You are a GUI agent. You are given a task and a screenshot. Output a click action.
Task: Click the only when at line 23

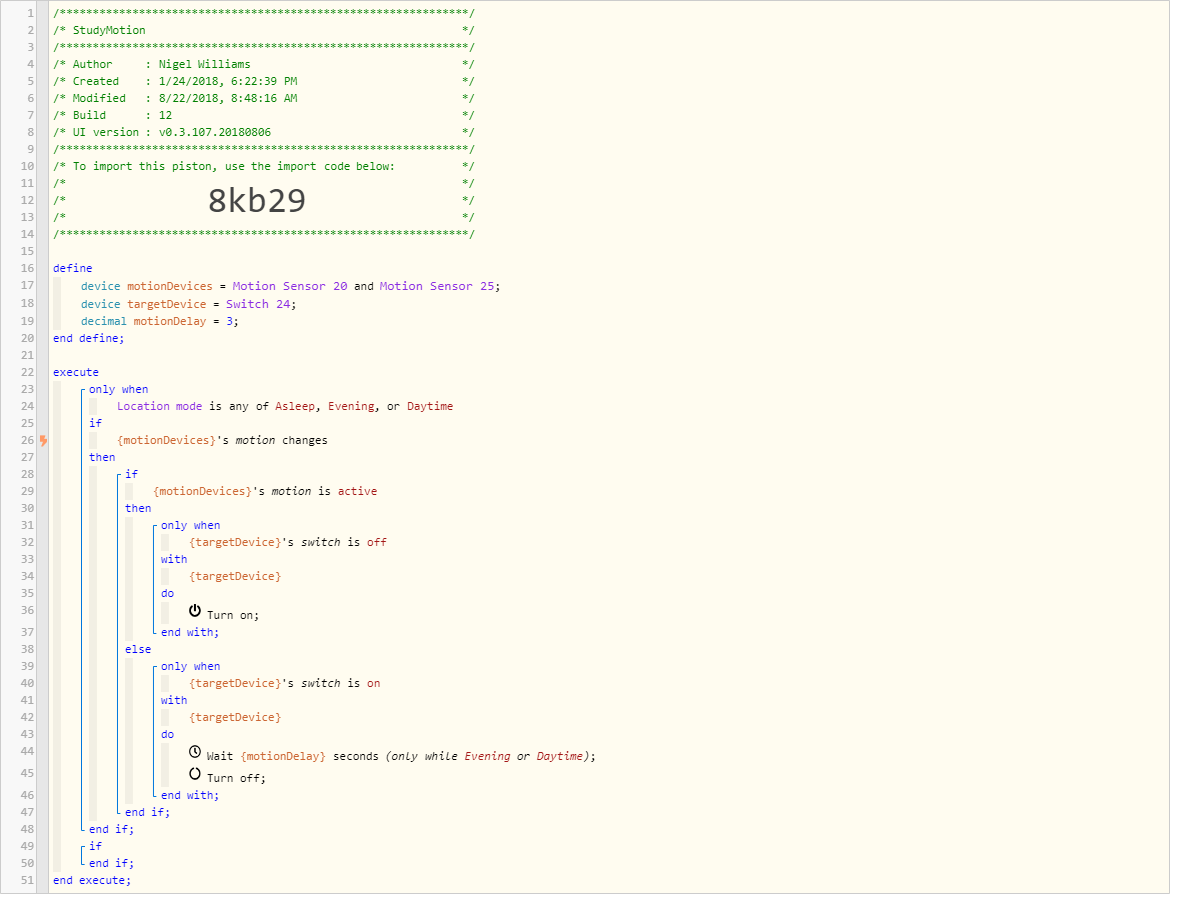click(x=119, y=391)
